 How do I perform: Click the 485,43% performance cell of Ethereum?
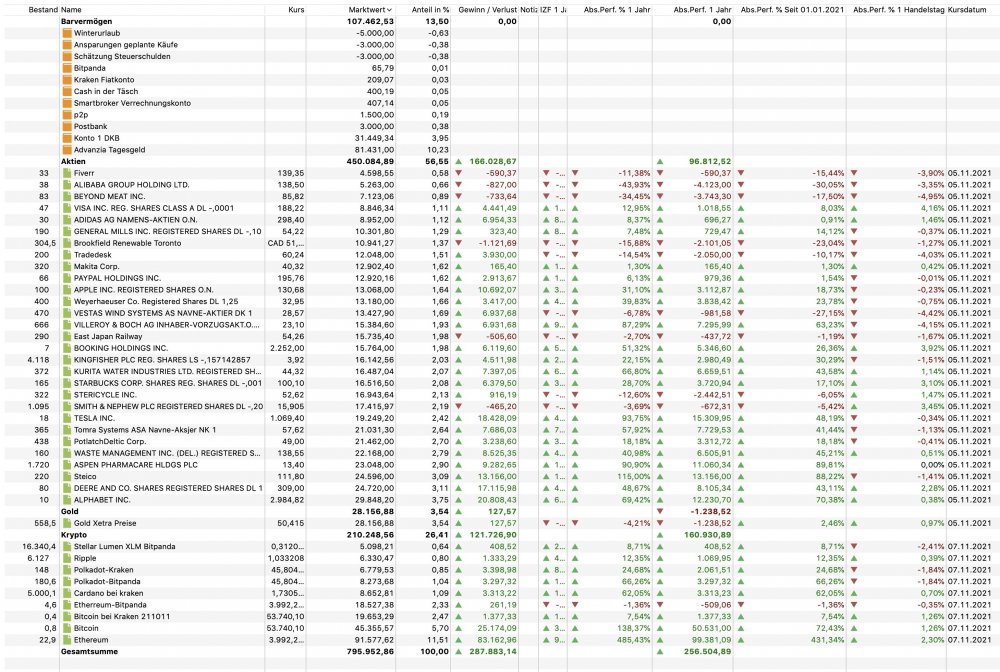pos(633,639)
